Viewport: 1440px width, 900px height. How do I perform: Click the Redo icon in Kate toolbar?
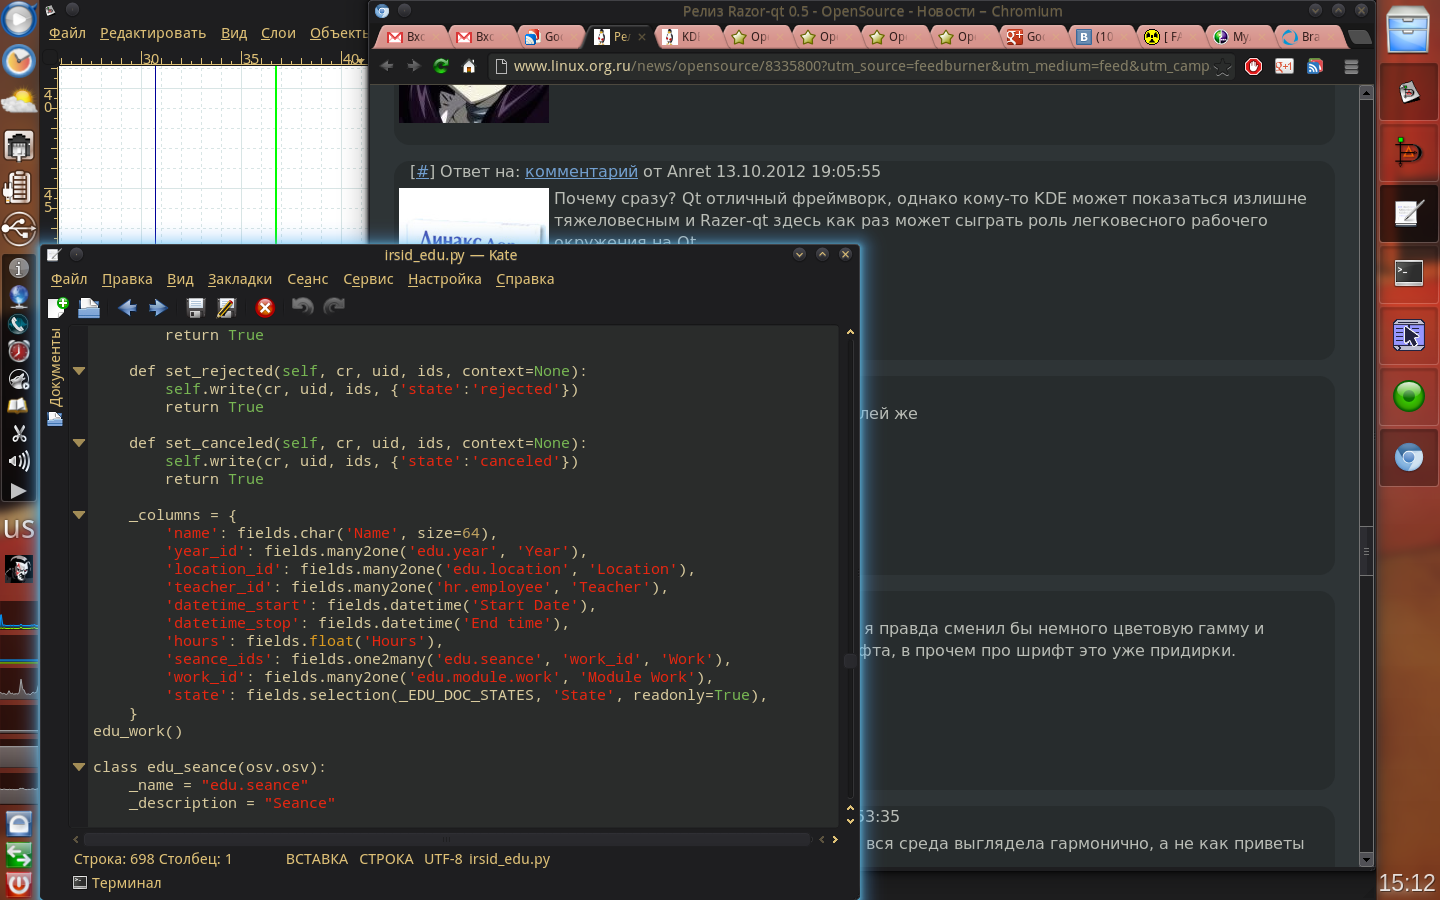tap(334, 306)
